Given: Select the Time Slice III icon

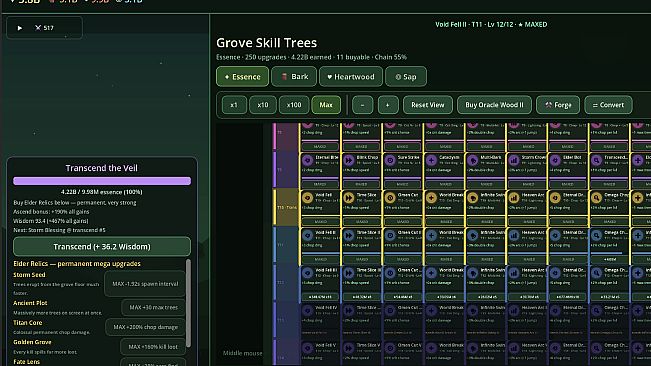Looking at the screenshot, I should [349, 273].
